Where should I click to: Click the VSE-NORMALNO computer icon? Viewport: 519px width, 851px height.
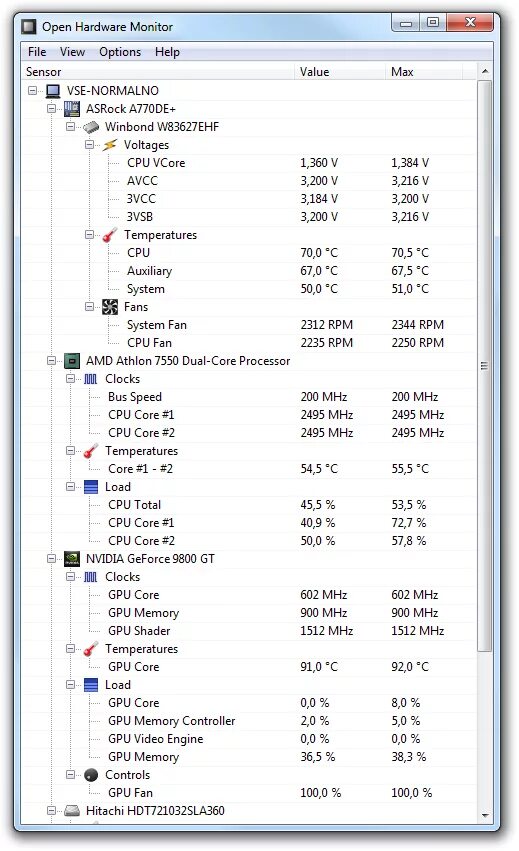click(53, 91)
